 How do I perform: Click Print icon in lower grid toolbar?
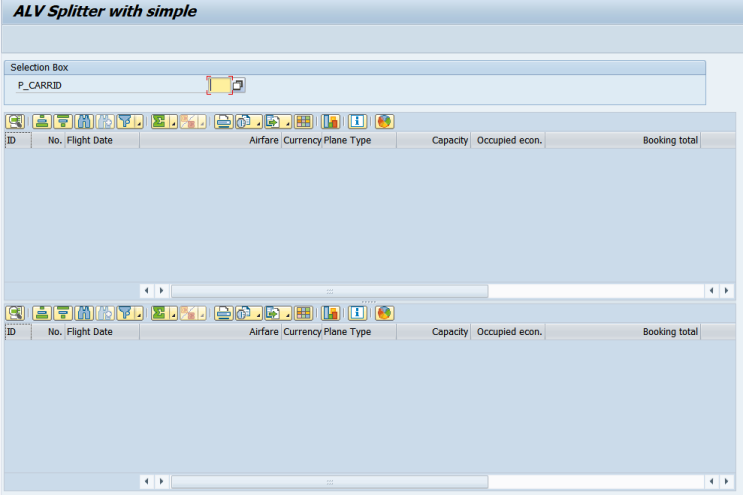[223, 313]
